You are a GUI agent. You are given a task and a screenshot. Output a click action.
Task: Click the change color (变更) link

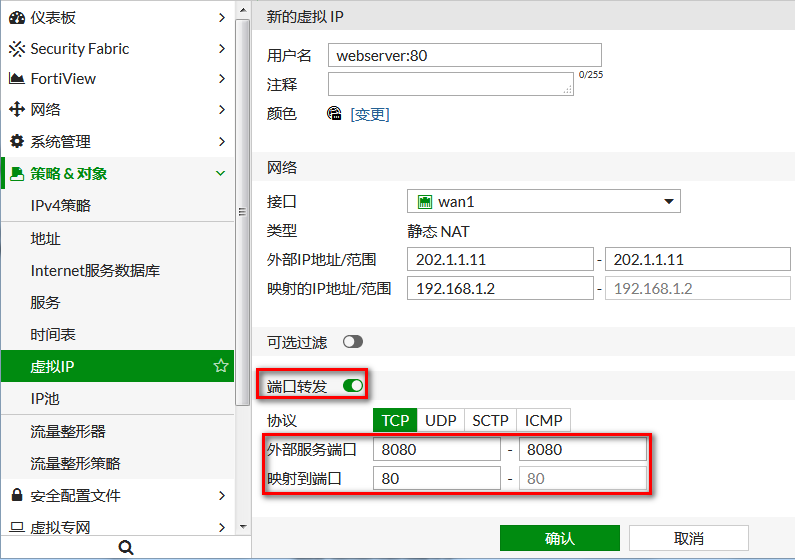(x=370, y=114)
